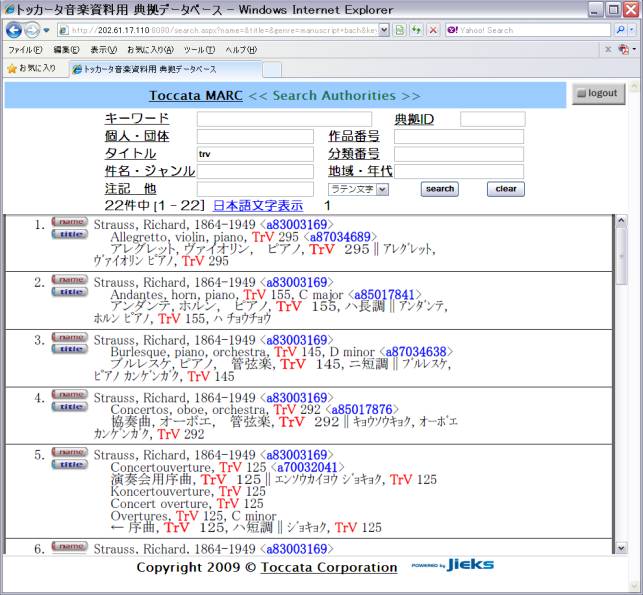The width and height of the screenshot is (643, 595).
Task: Open the search options dropdown arrow
Action: 632,30
